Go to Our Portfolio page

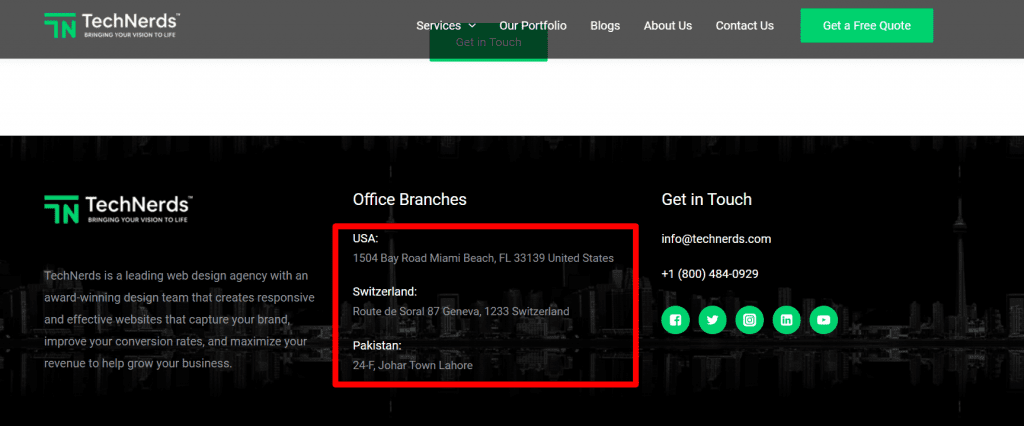pyautogui.click(x=533, y=26)
